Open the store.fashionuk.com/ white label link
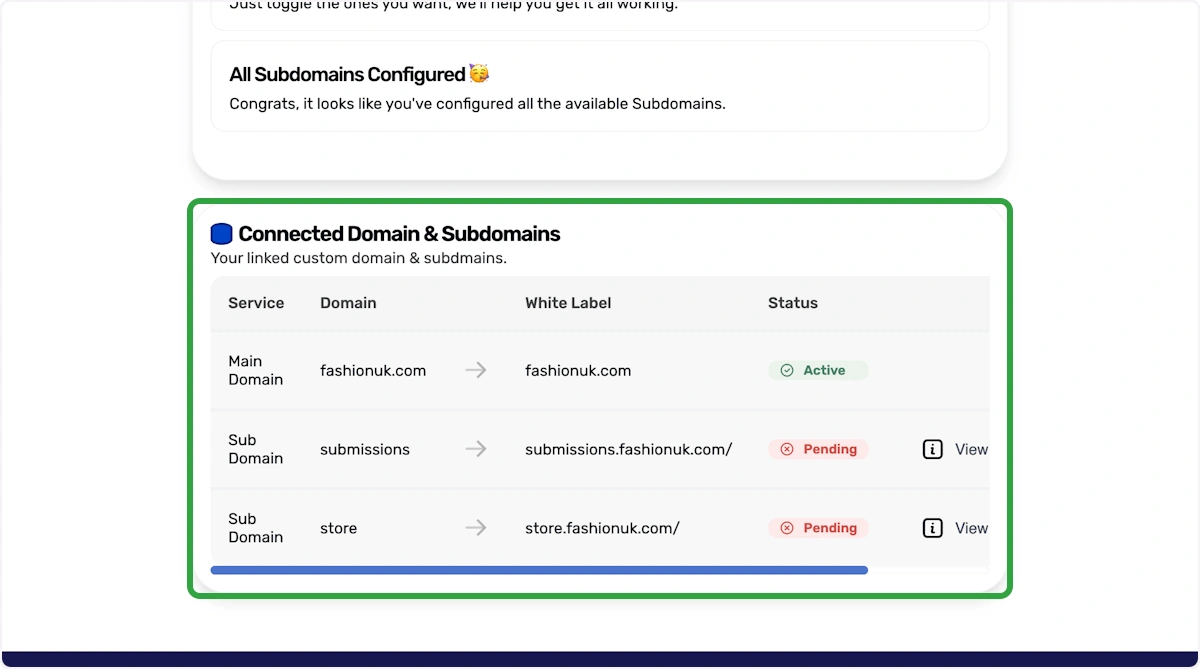This screenshot has width=1200, height=669. point(602,528)
